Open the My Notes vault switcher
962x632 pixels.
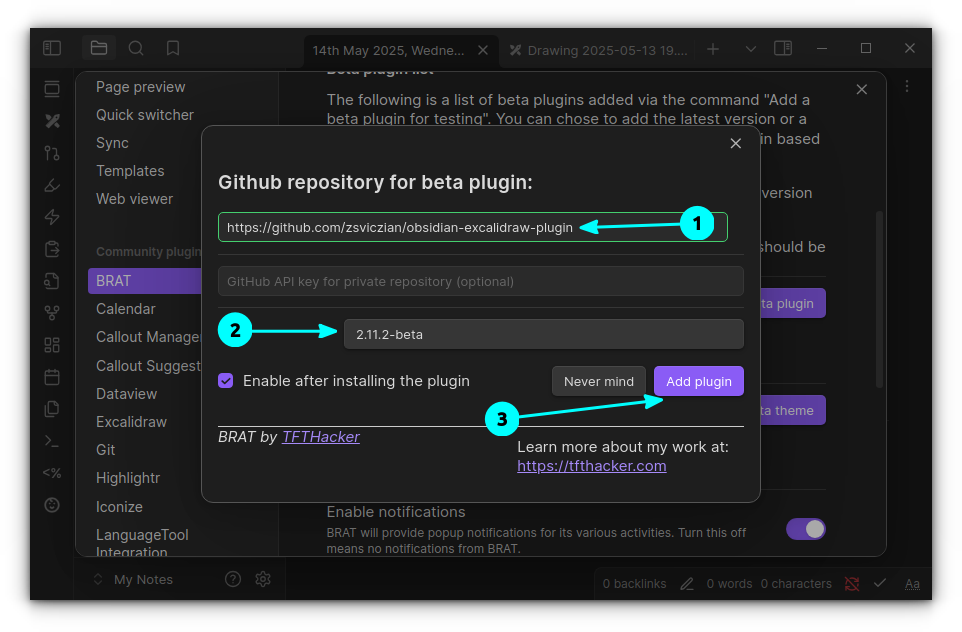(132, 579)
